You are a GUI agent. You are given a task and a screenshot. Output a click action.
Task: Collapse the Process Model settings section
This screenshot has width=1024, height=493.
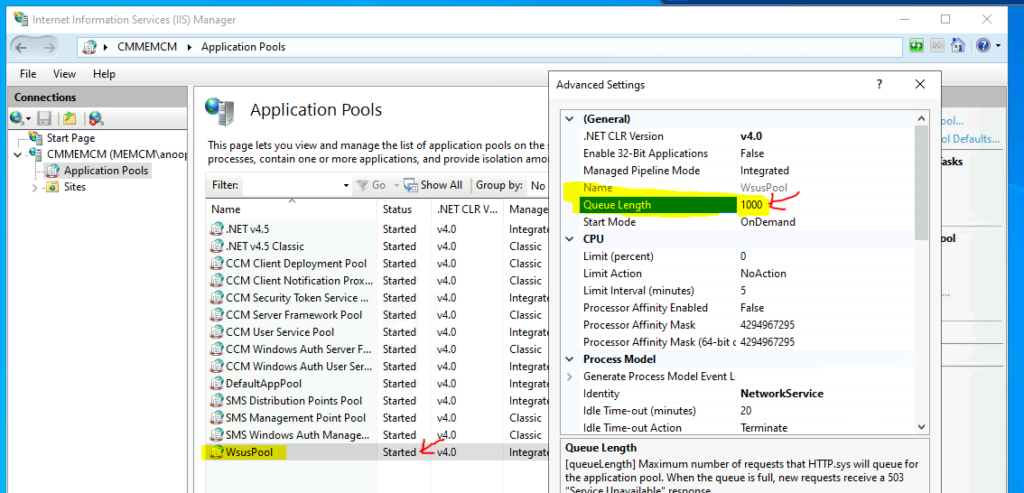pyautogui.click(x=569, y=359)
